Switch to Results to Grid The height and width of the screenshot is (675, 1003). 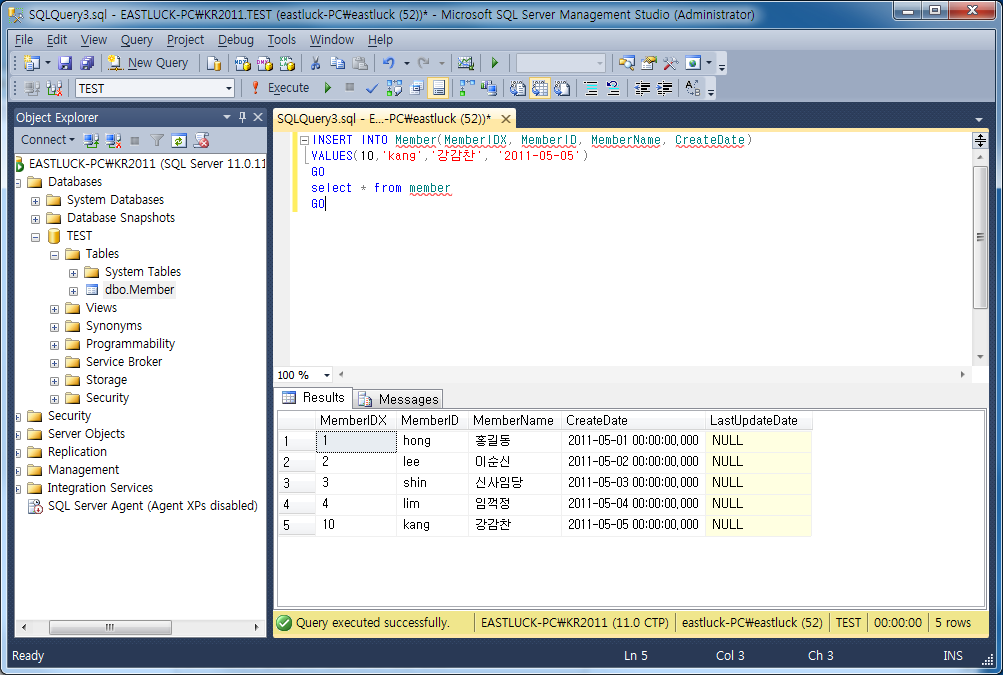point(540,88)
